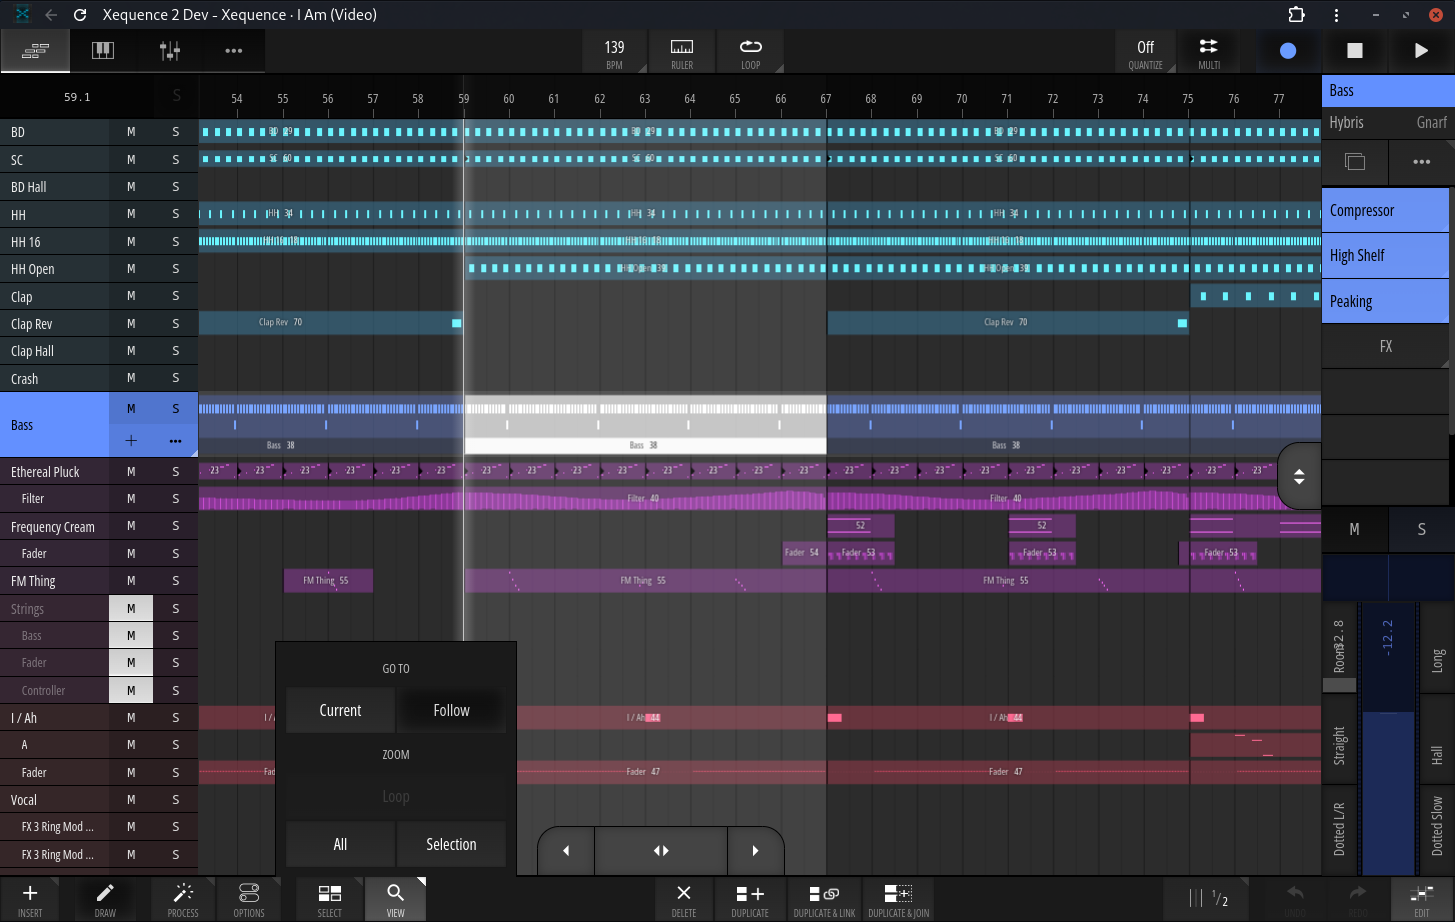This screenshot has width=1455, height=922.
Task: Open the Quantize Off dropdown
Action: (x=1146, y=52)
